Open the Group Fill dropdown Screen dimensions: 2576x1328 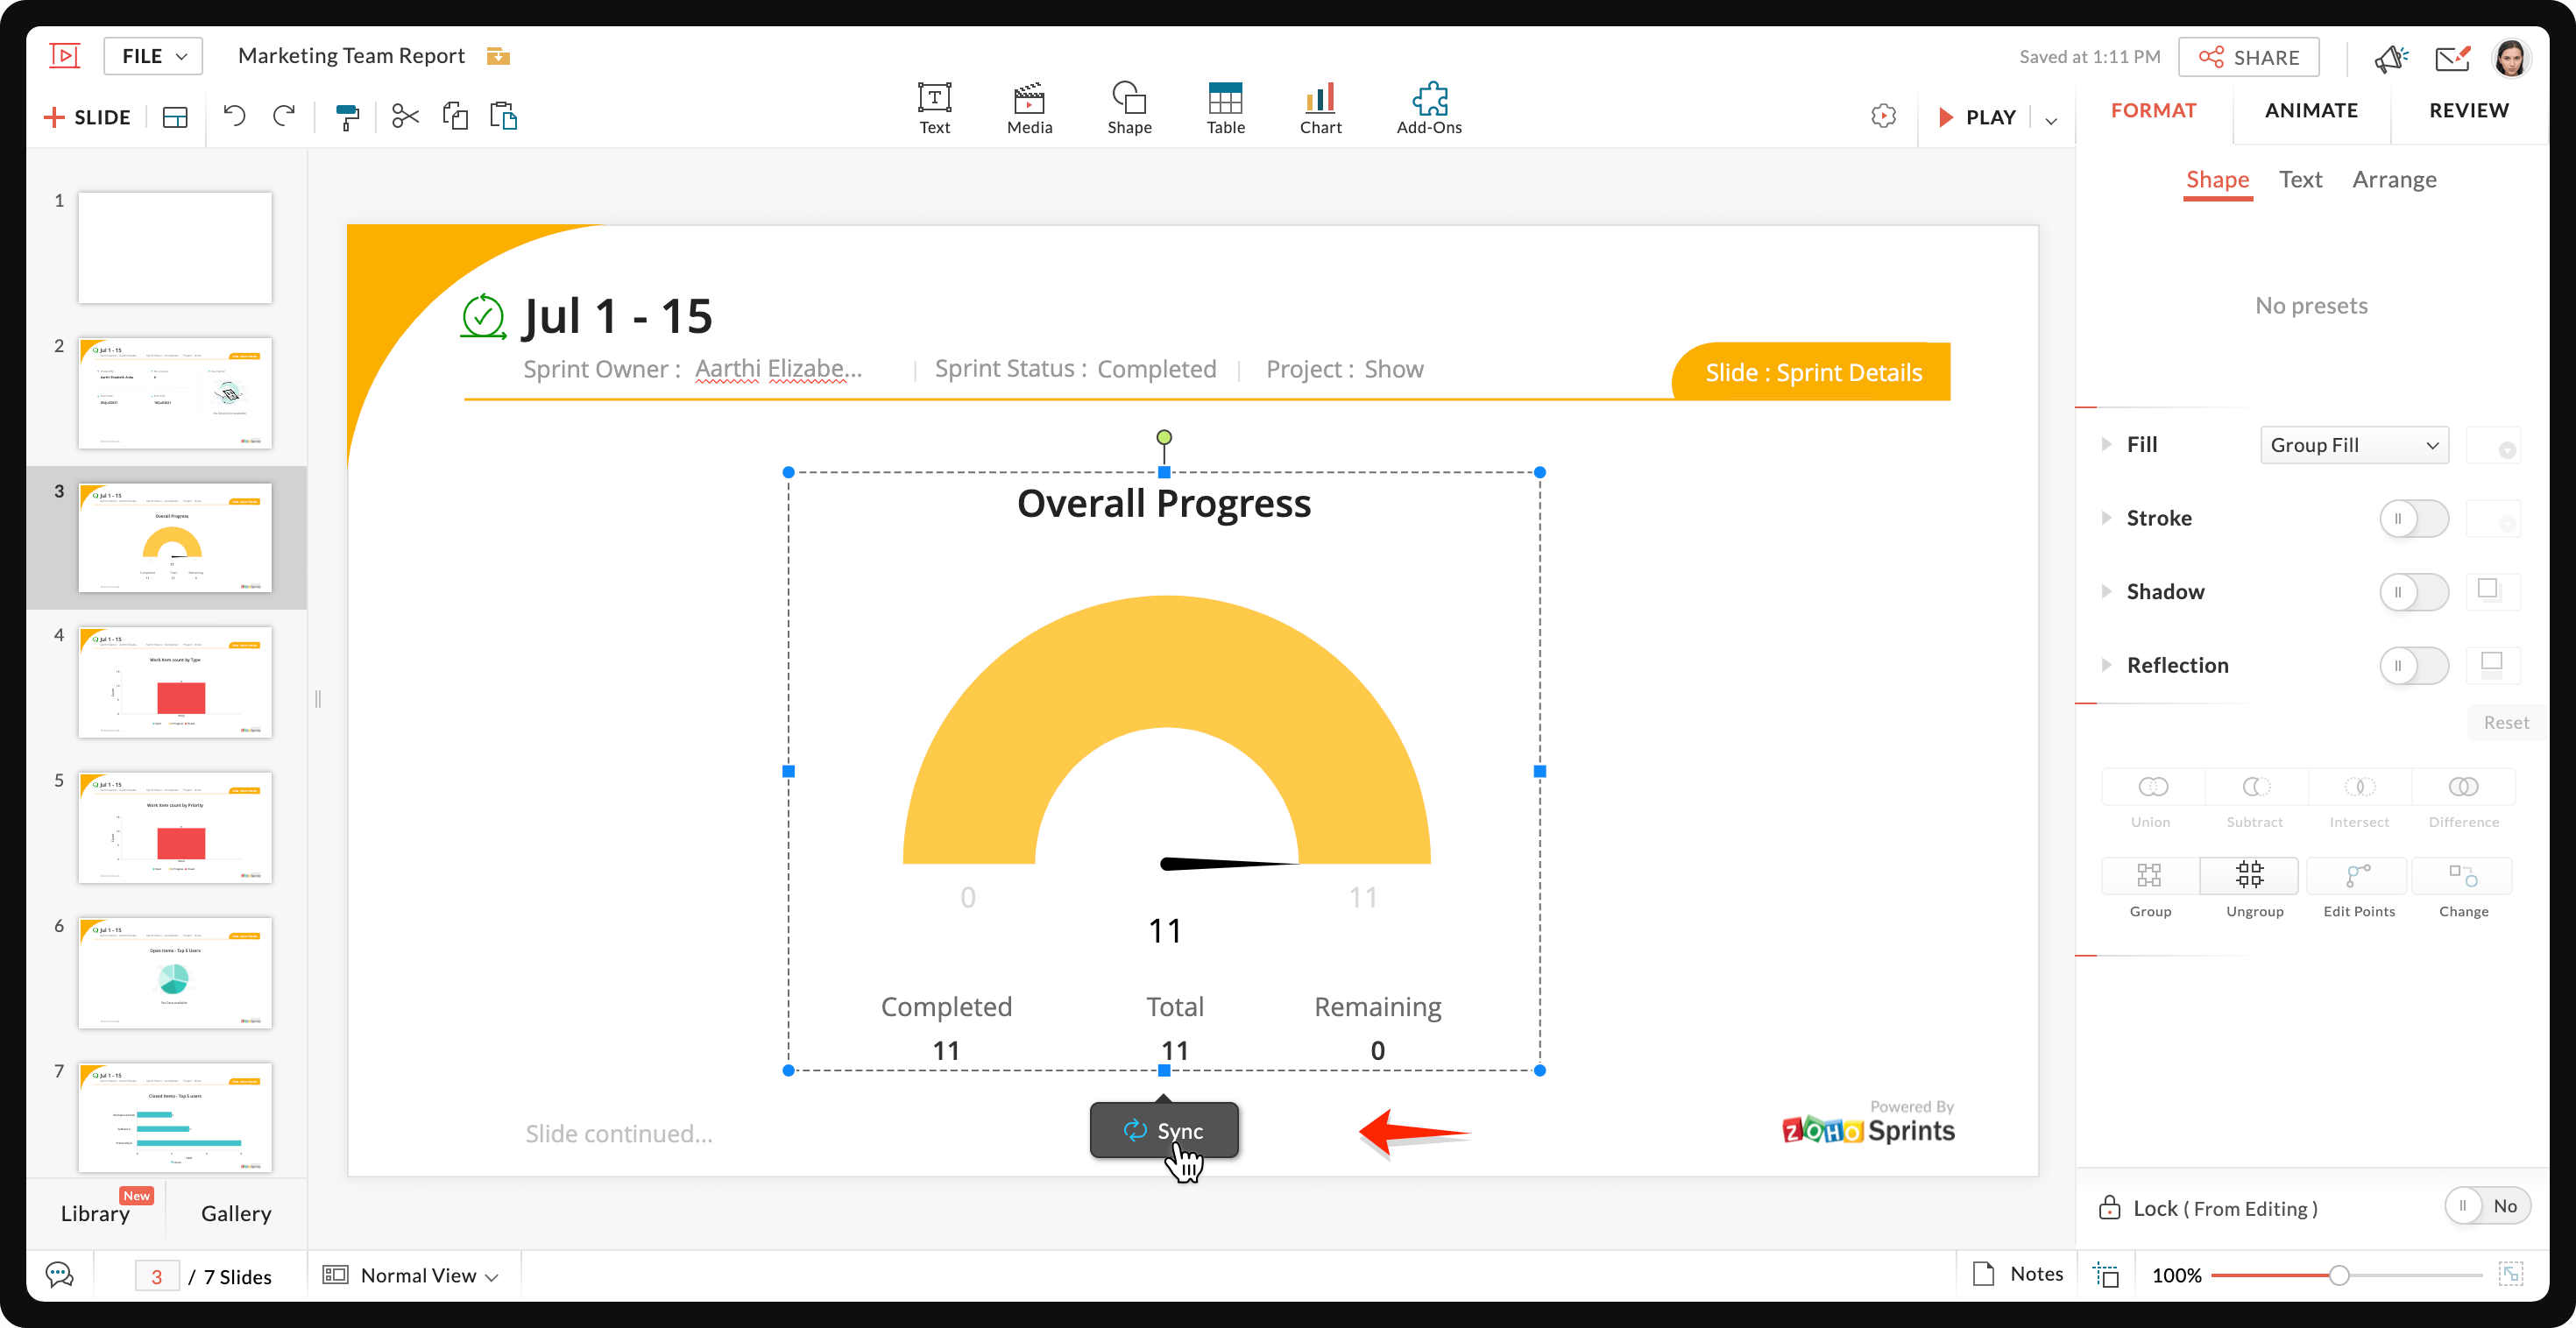click(x=2353, y=445)
